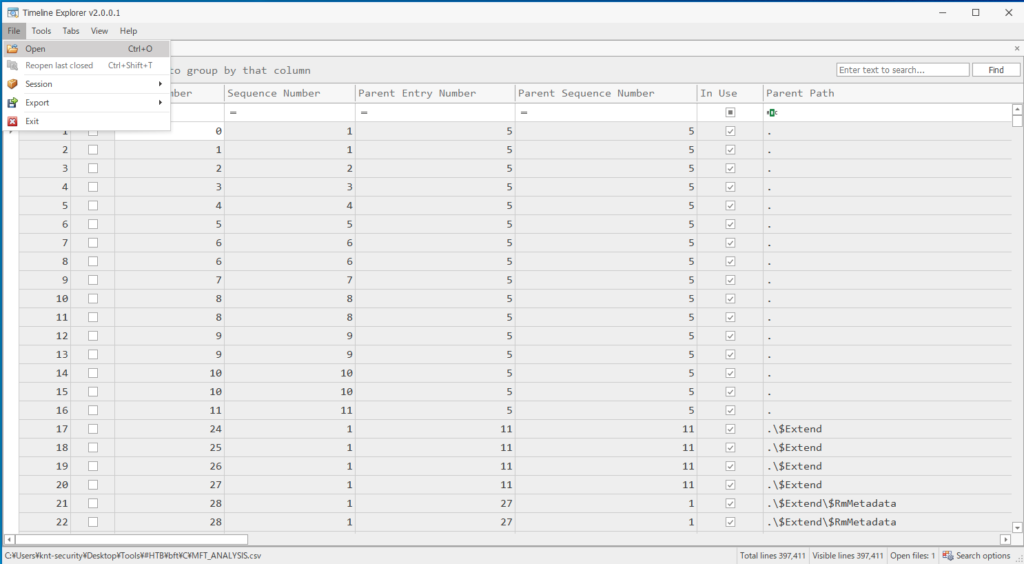Click the Open folder icon in File menu

click(12, 48)
